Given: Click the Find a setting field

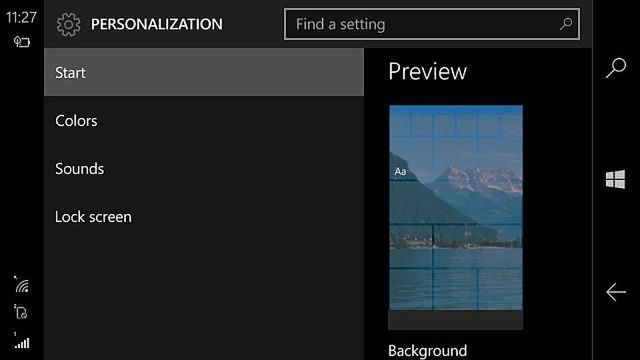Looking at the screenshot, I should [432, 24].
